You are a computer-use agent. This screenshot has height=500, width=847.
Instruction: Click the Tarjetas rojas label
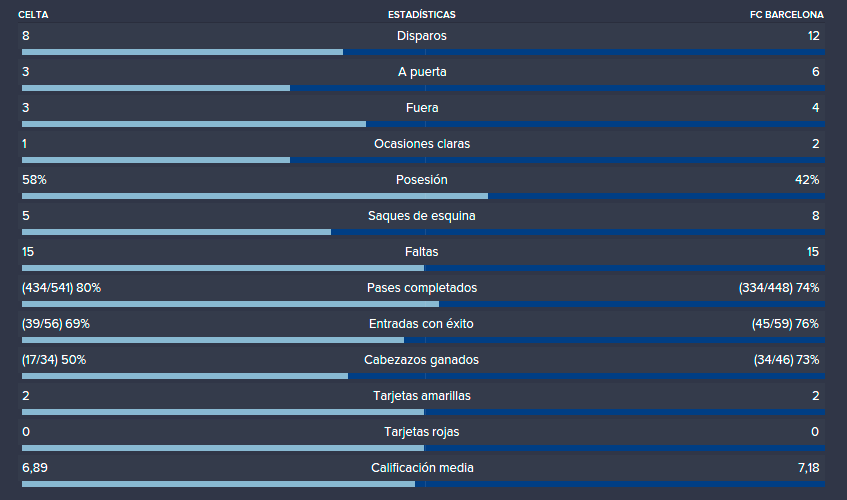[421, 432]
